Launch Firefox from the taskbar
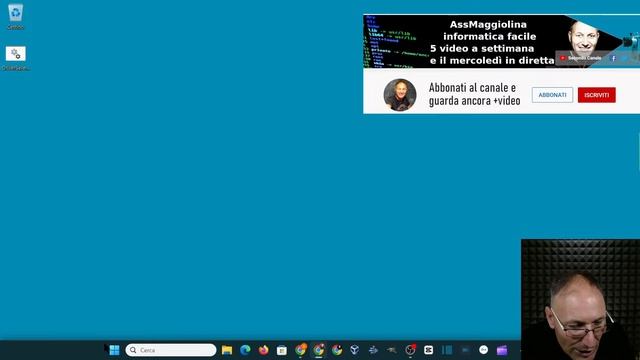 264,350
